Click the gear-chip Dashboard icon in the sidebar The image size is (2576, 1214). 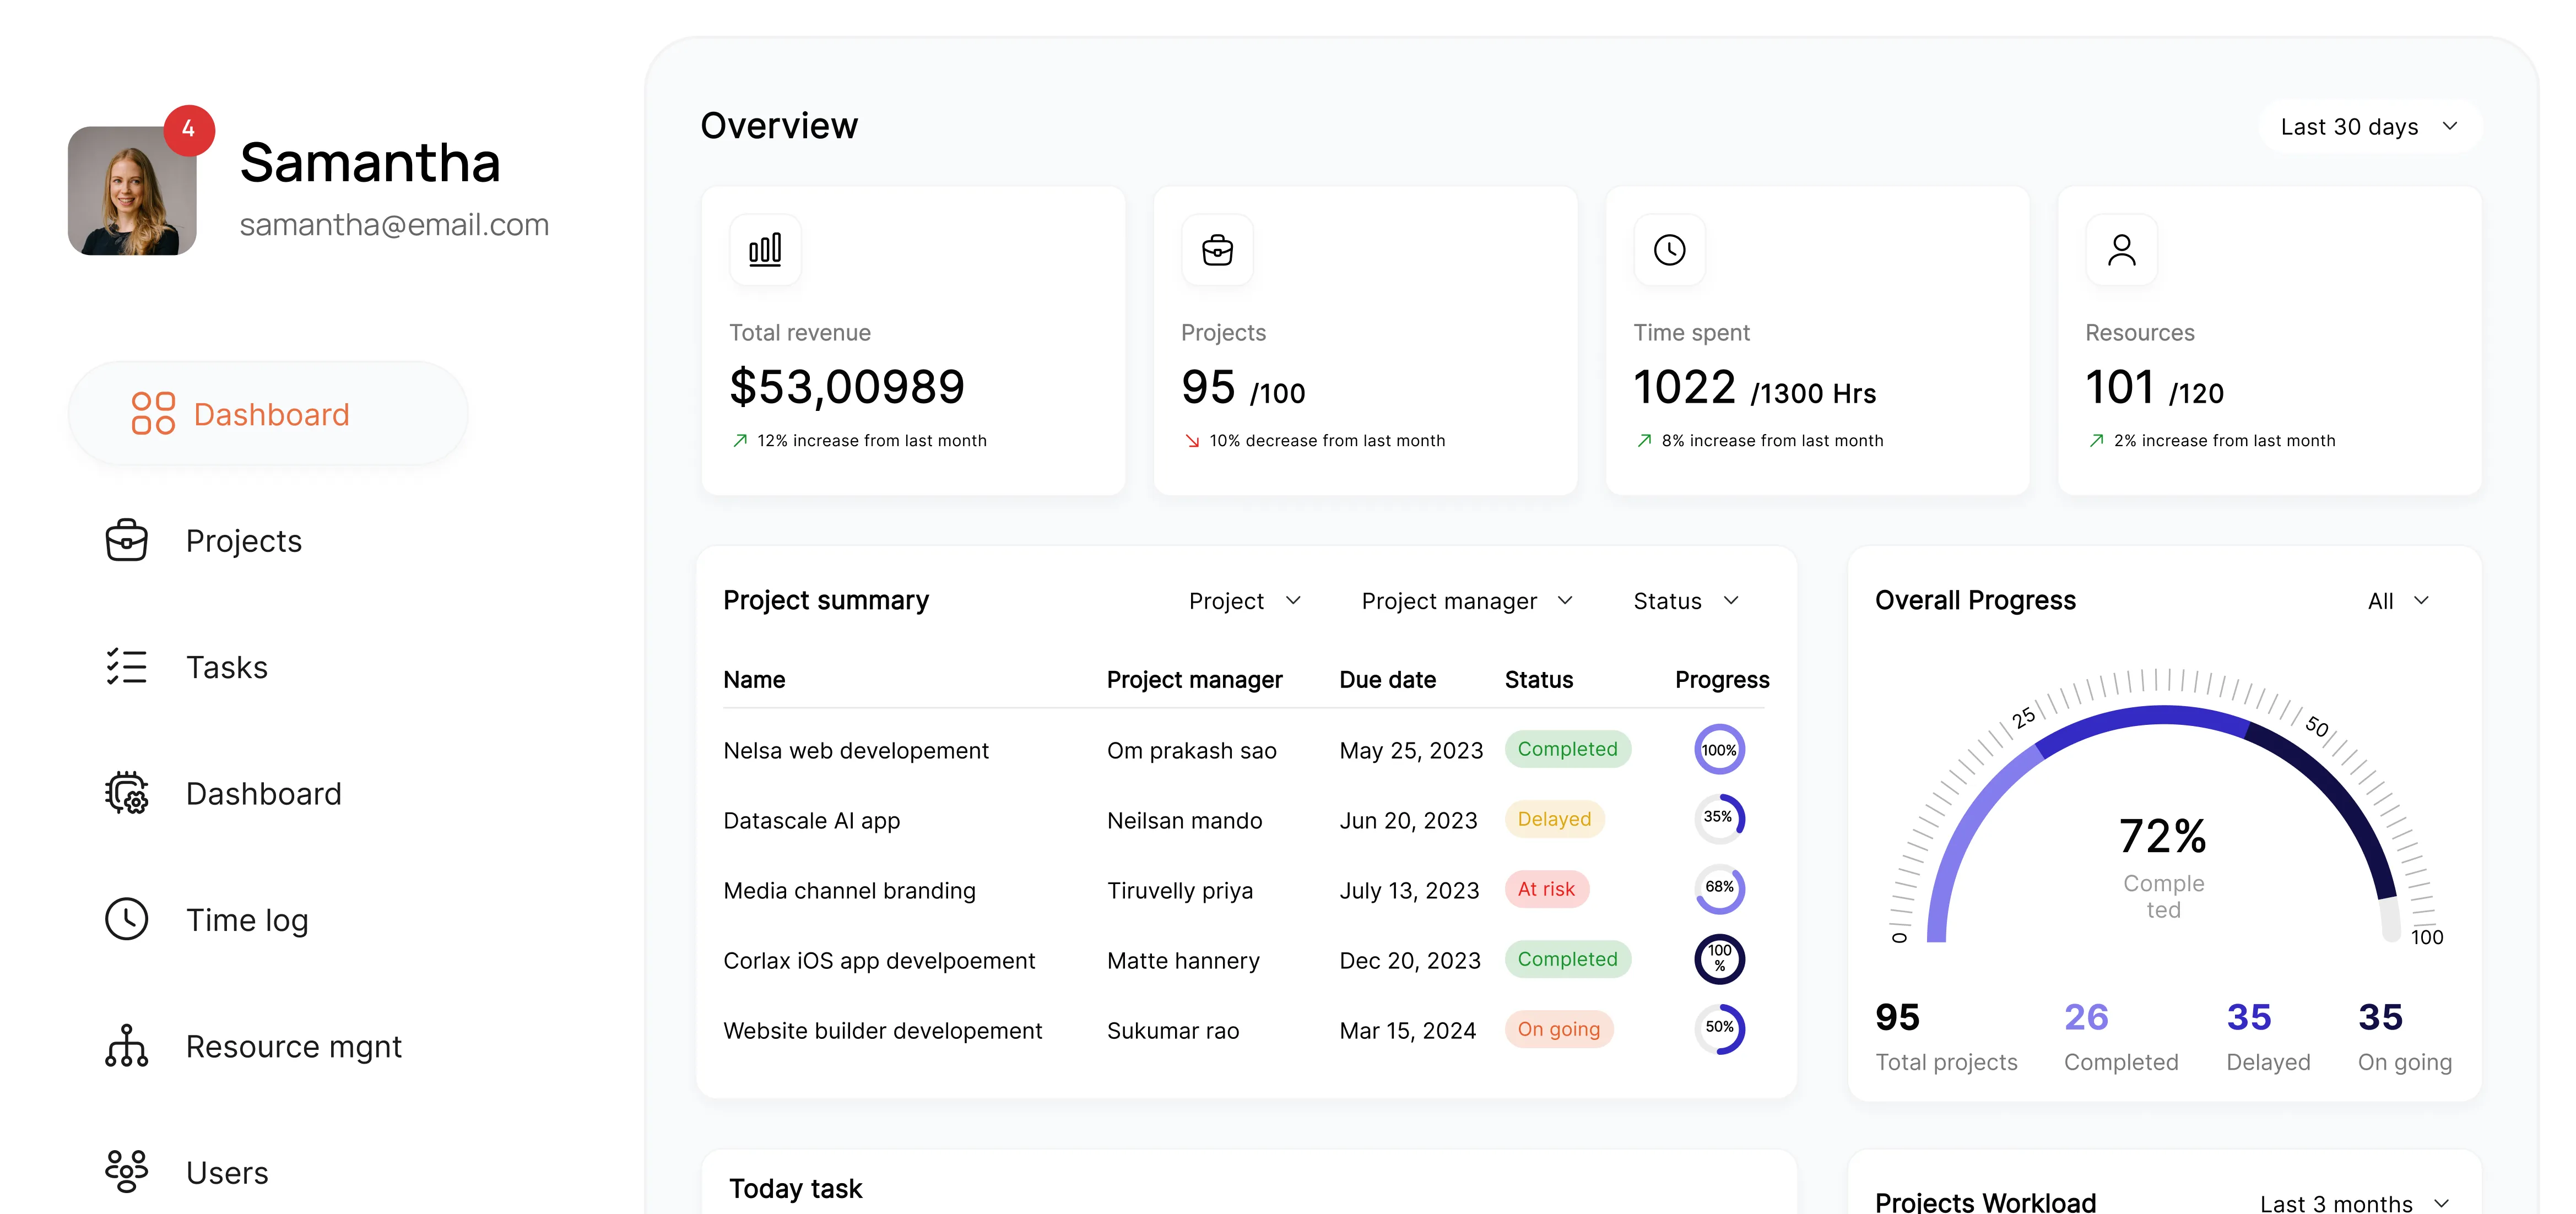pyautogui.click(x=127, y=793)
